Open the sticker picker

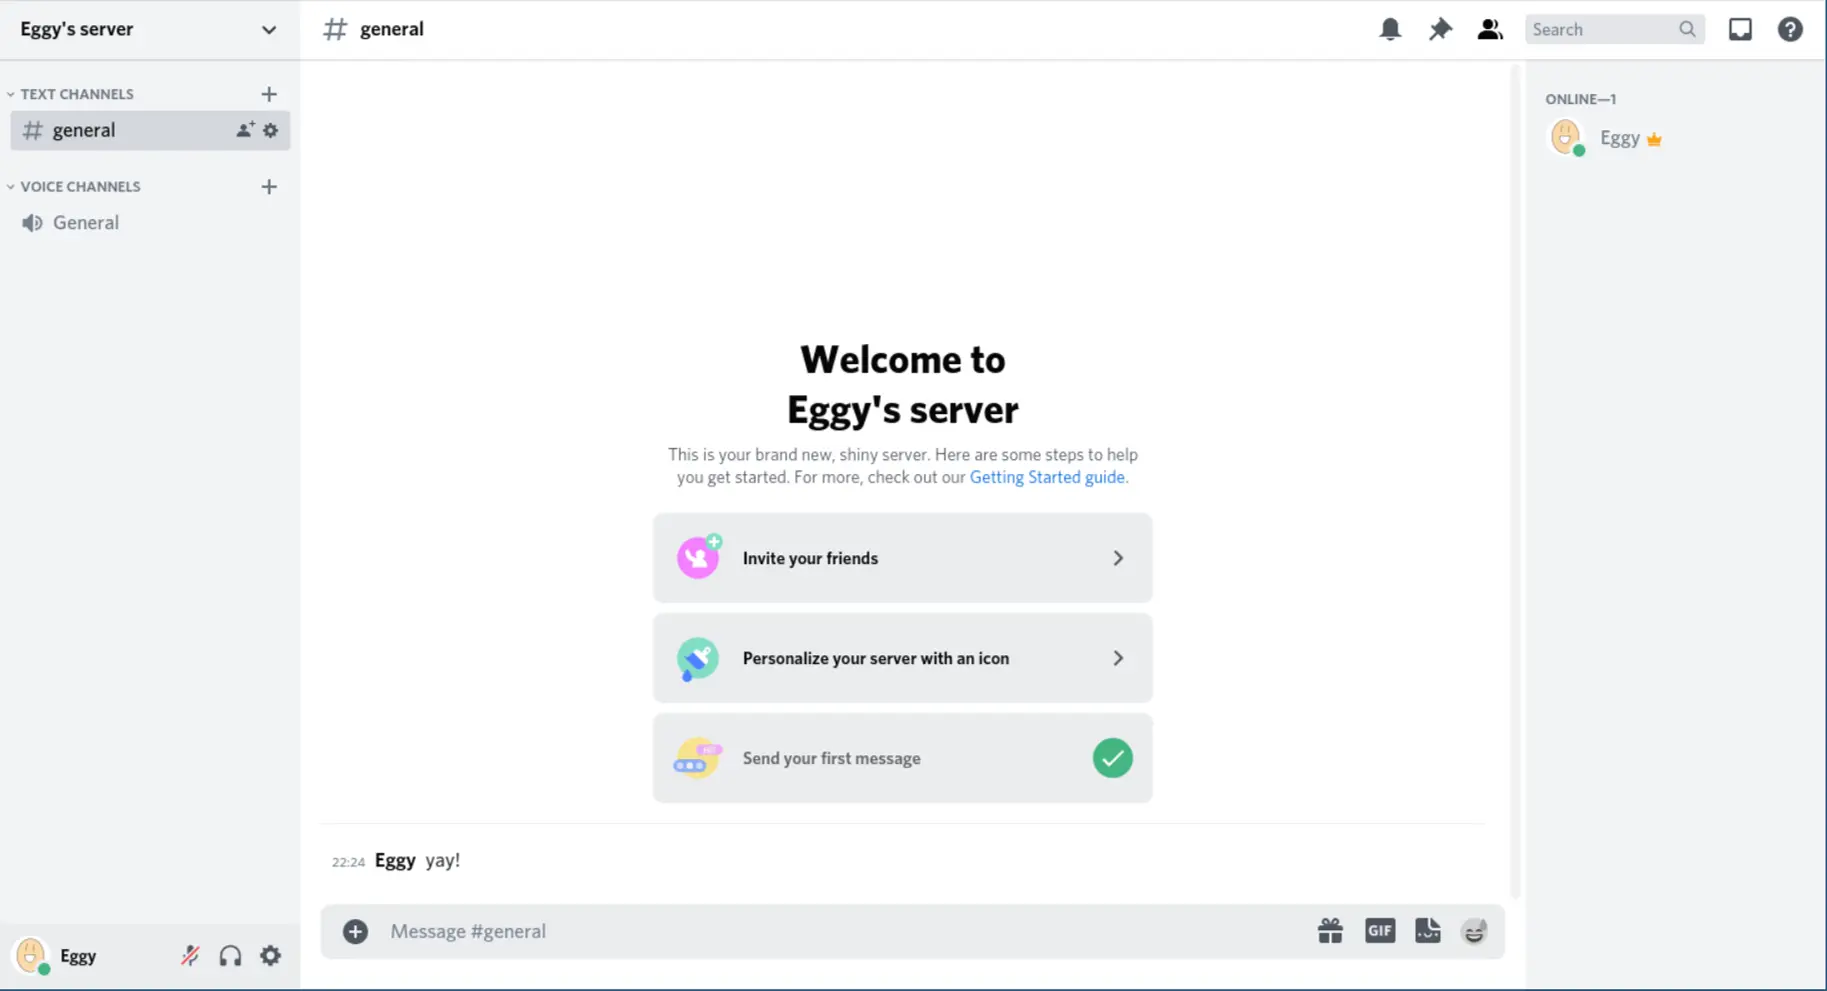pos(1427,931)
